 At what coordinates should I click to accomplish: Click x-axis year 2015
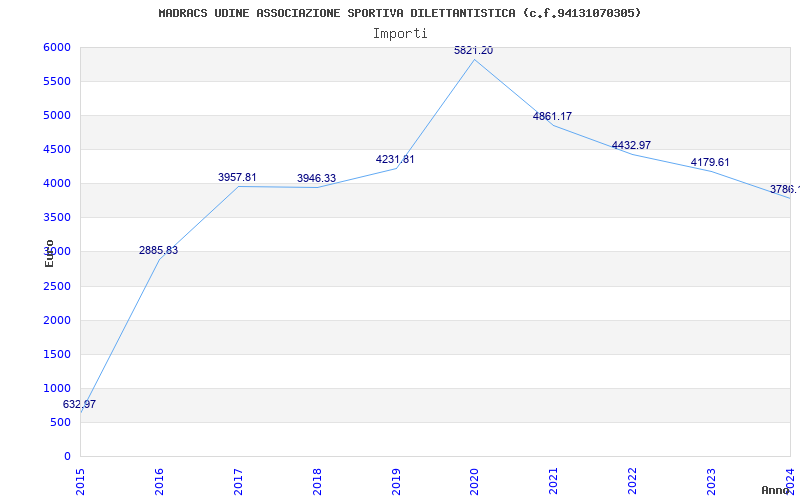click(x=80, y=481)
